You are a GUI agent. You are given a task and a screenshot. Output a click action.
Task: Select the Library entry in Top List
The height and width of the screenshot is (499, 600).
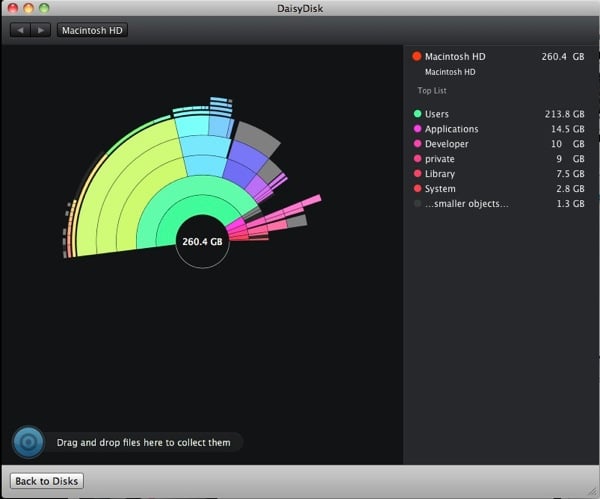click(499, 173)
